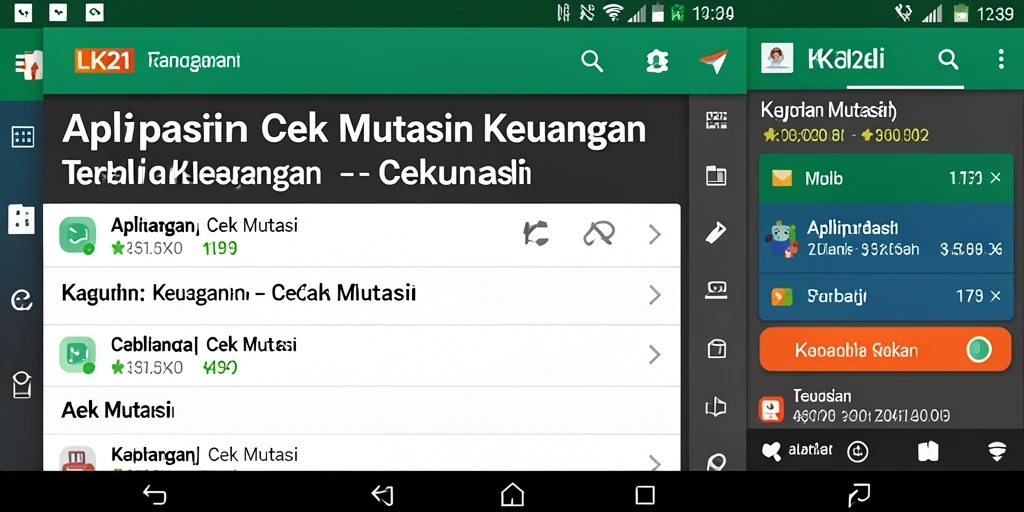Expand Cabllanga Cek Mutasi row chevron

tap(654, 355)
